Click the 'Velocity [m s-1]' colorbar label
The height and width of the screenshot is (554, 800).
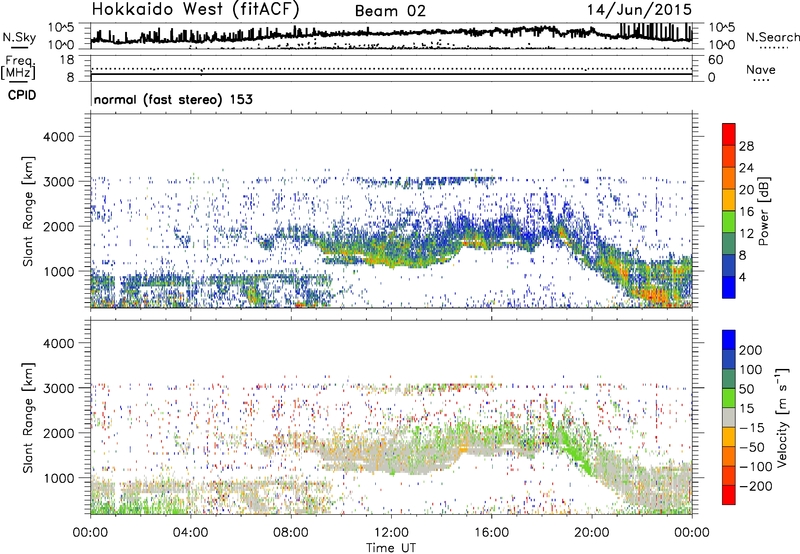783,417
